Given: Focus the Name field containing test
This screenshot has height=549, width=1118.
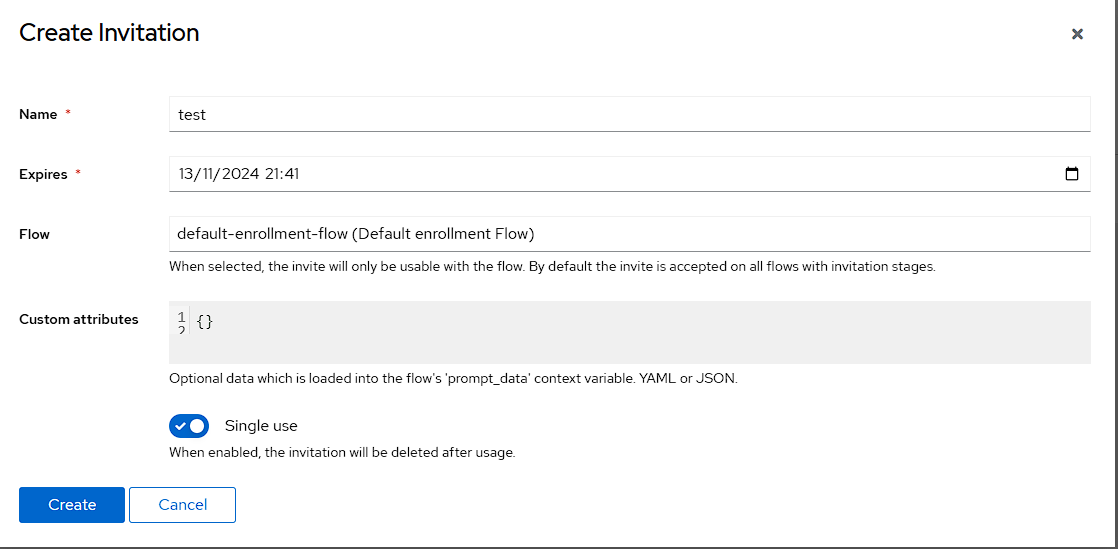Looking at the screenshot, I should (629, 114).
